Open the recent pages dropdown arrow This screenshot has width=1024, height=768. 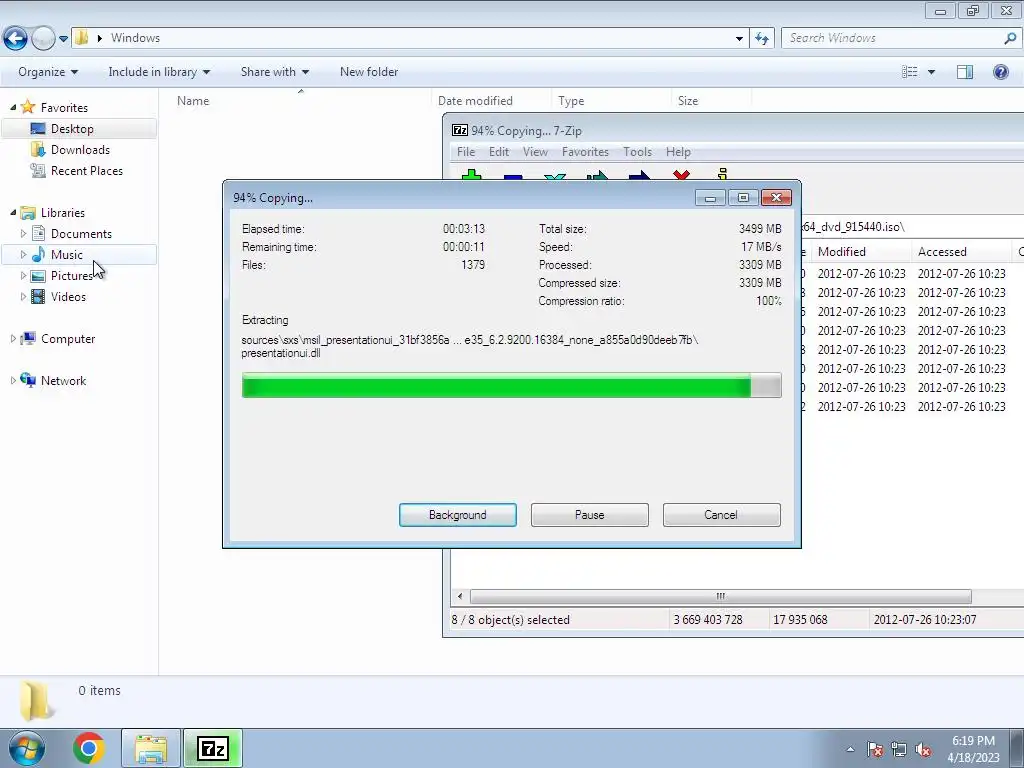(x=63, y=39)
